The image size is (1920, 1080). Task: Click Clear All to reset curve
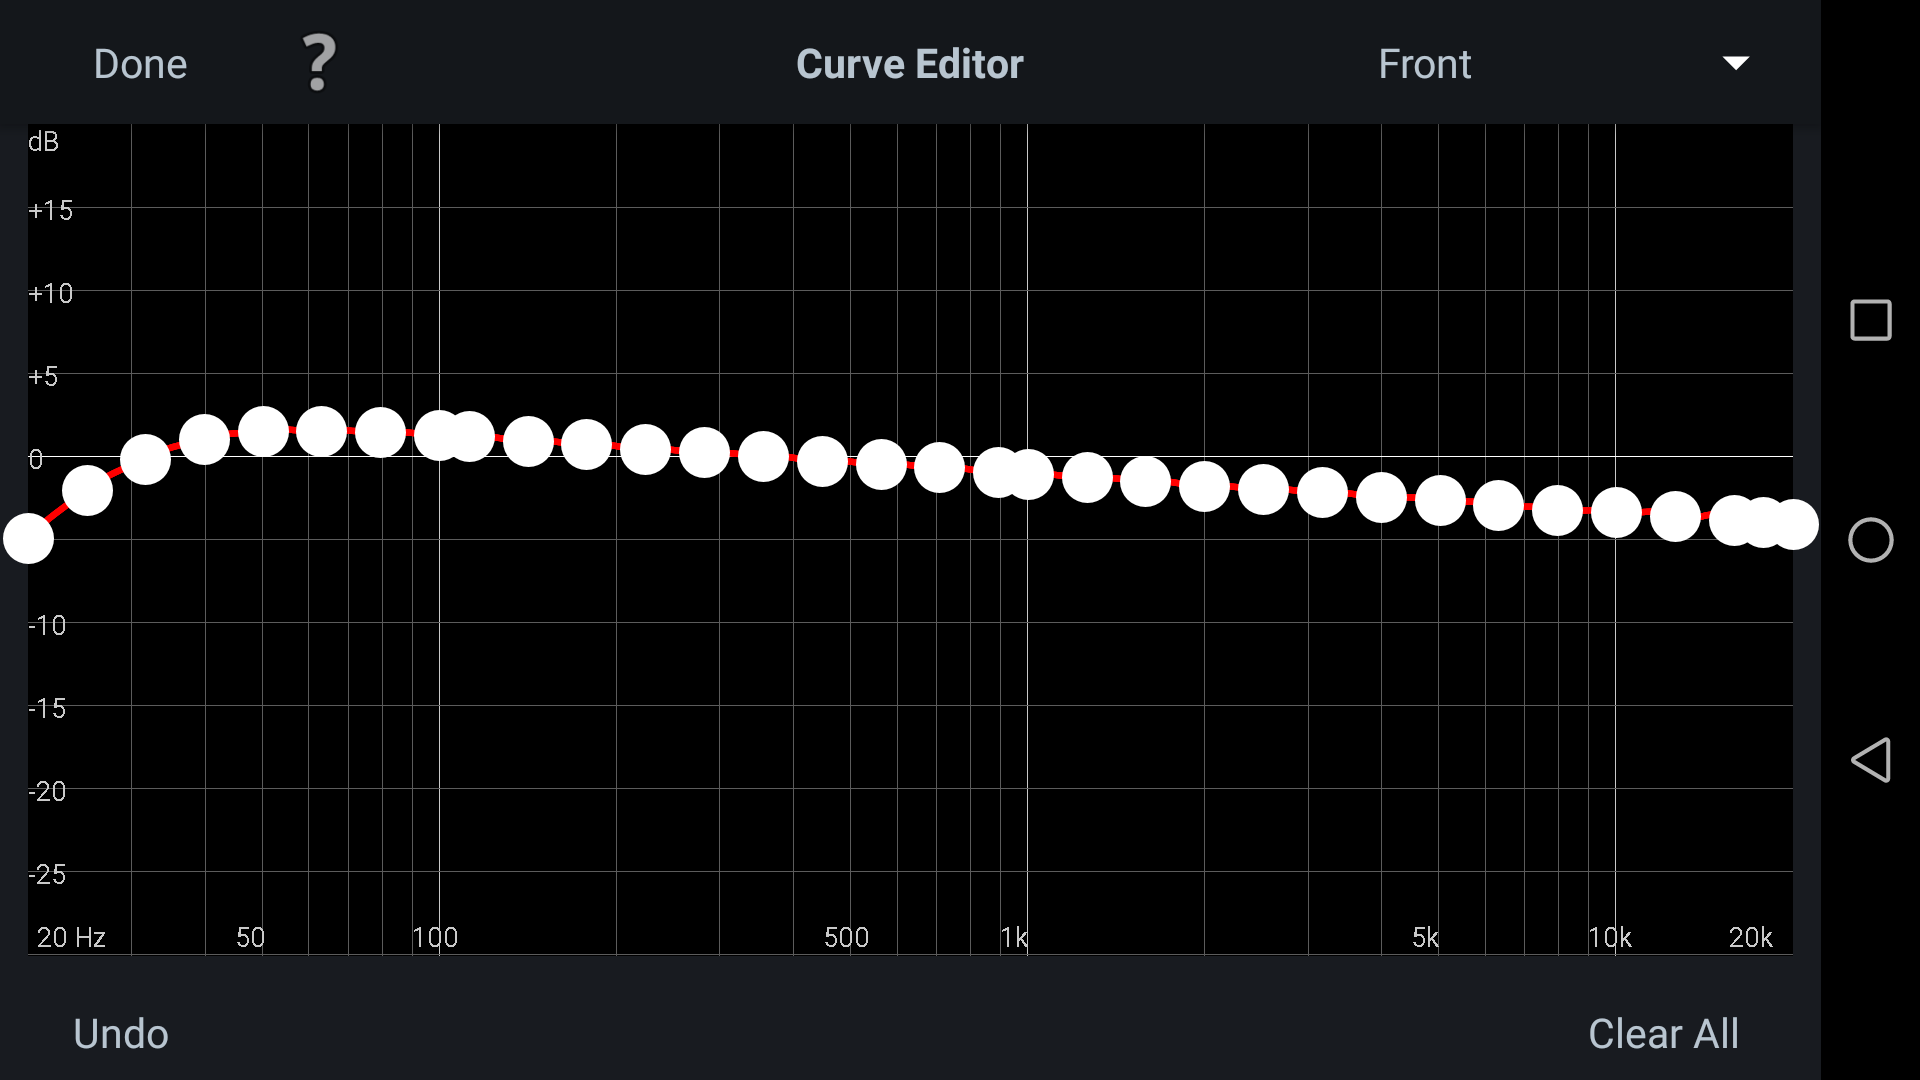pos(1663,1033)
